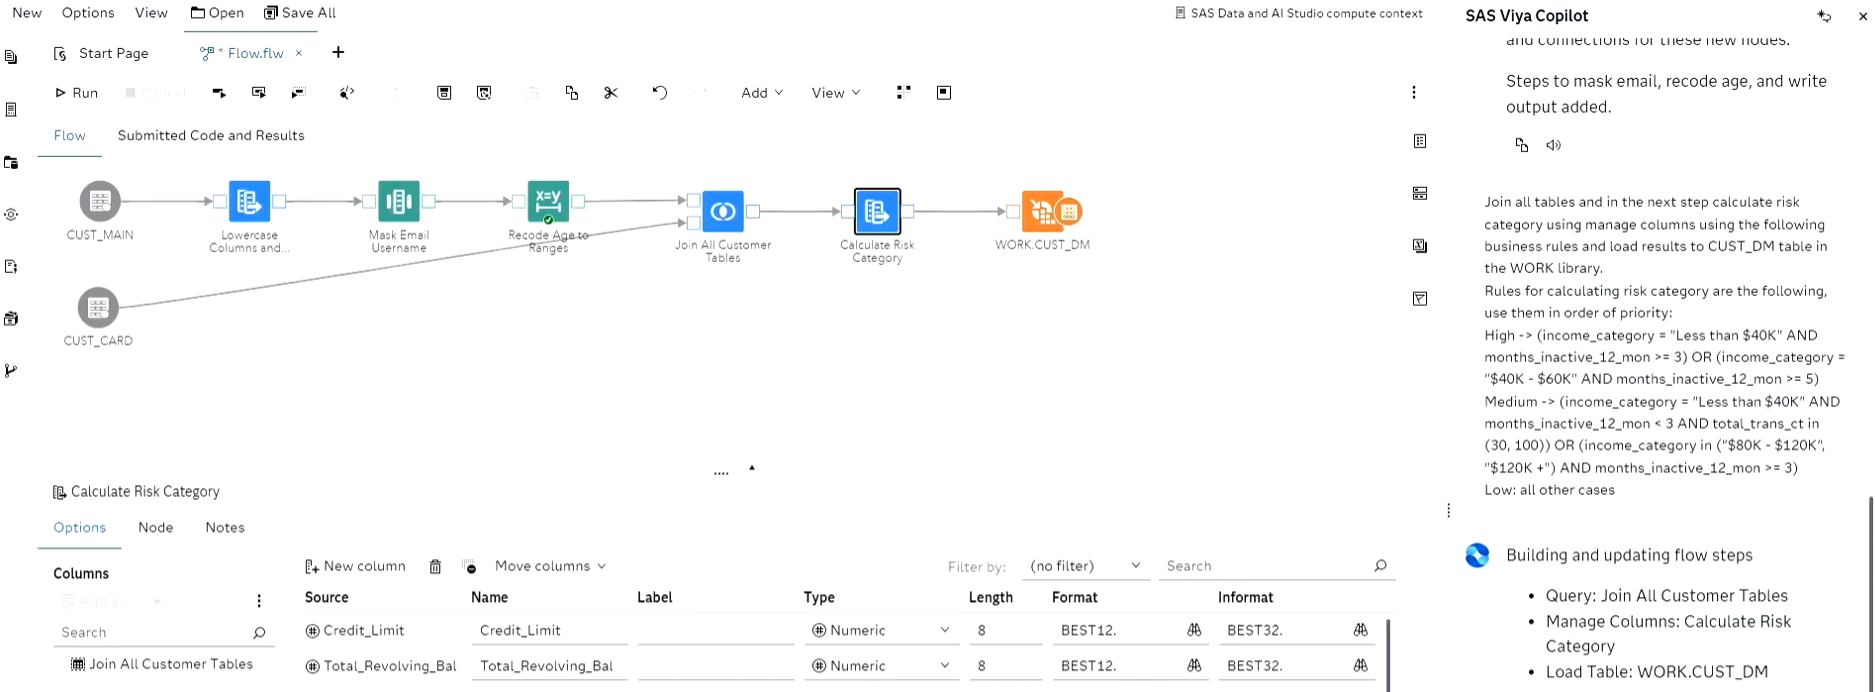Open the folders icon in left sidebar

(11, 162)
